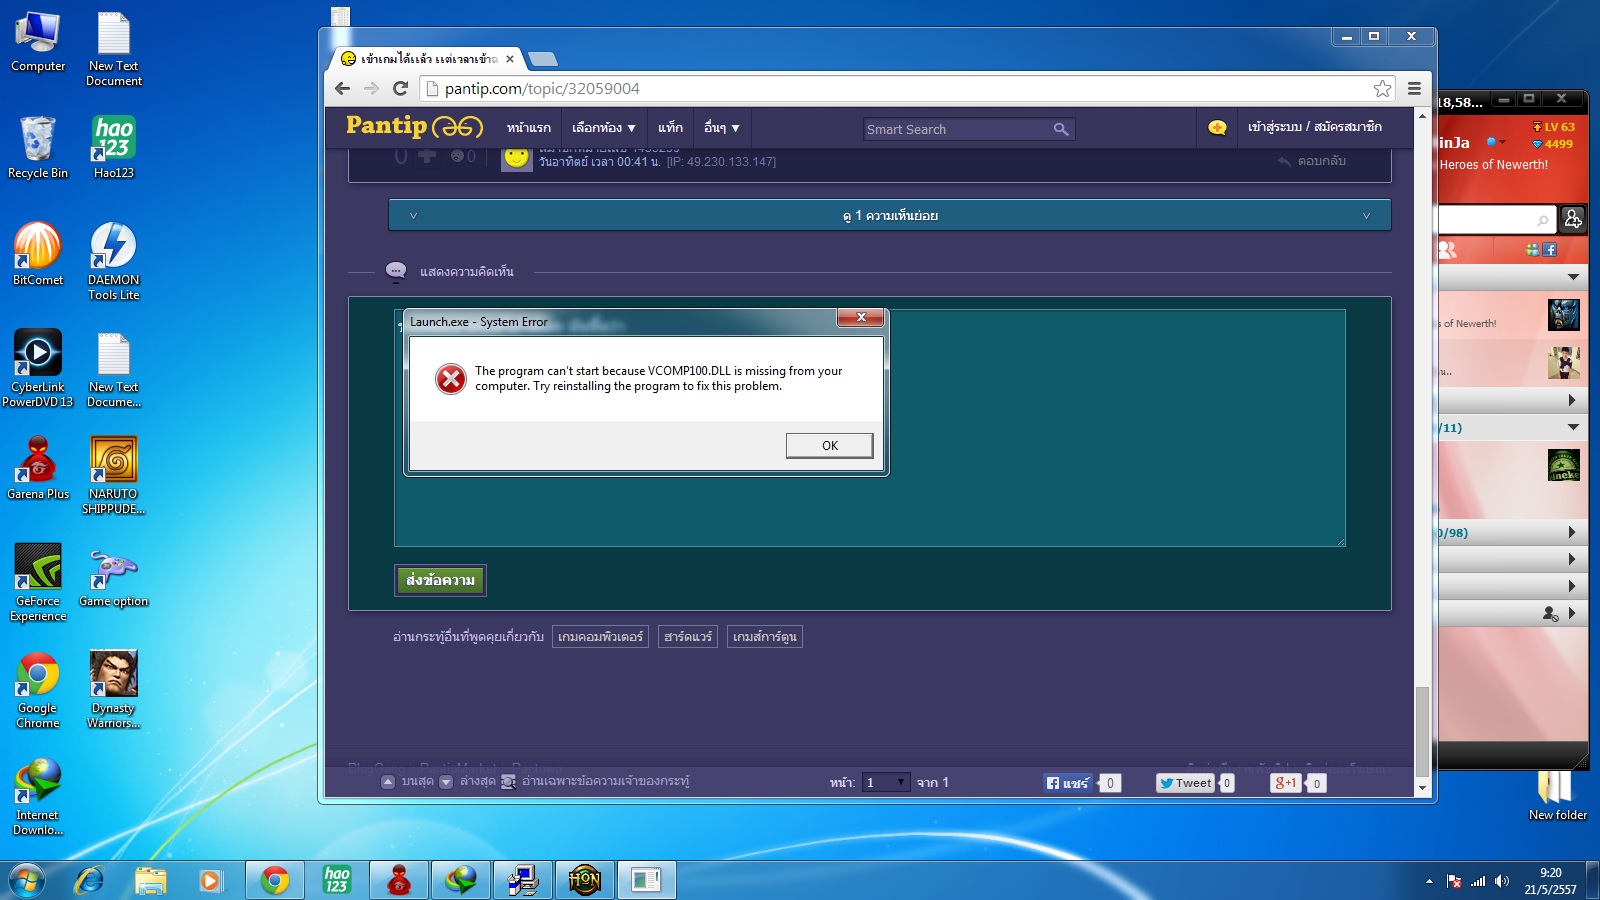This screenshot has width=1600, height=900.
Task: Expand the ดู 1 ความเห็นย่อย bar
Action: click(889, 215)
